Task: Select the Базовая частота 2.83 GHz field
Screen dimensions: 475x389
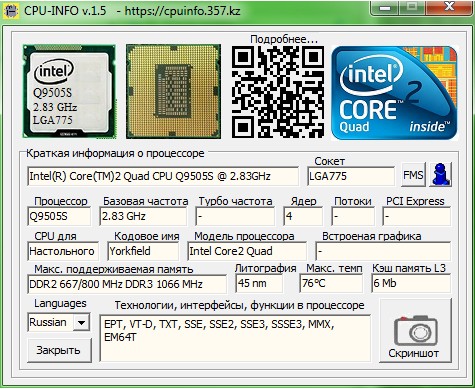Action: (143, 216)
